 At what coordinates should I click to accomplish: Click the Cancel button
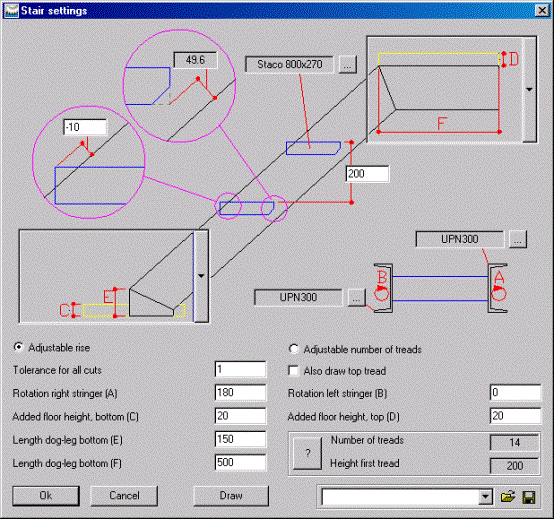point(124,496)
